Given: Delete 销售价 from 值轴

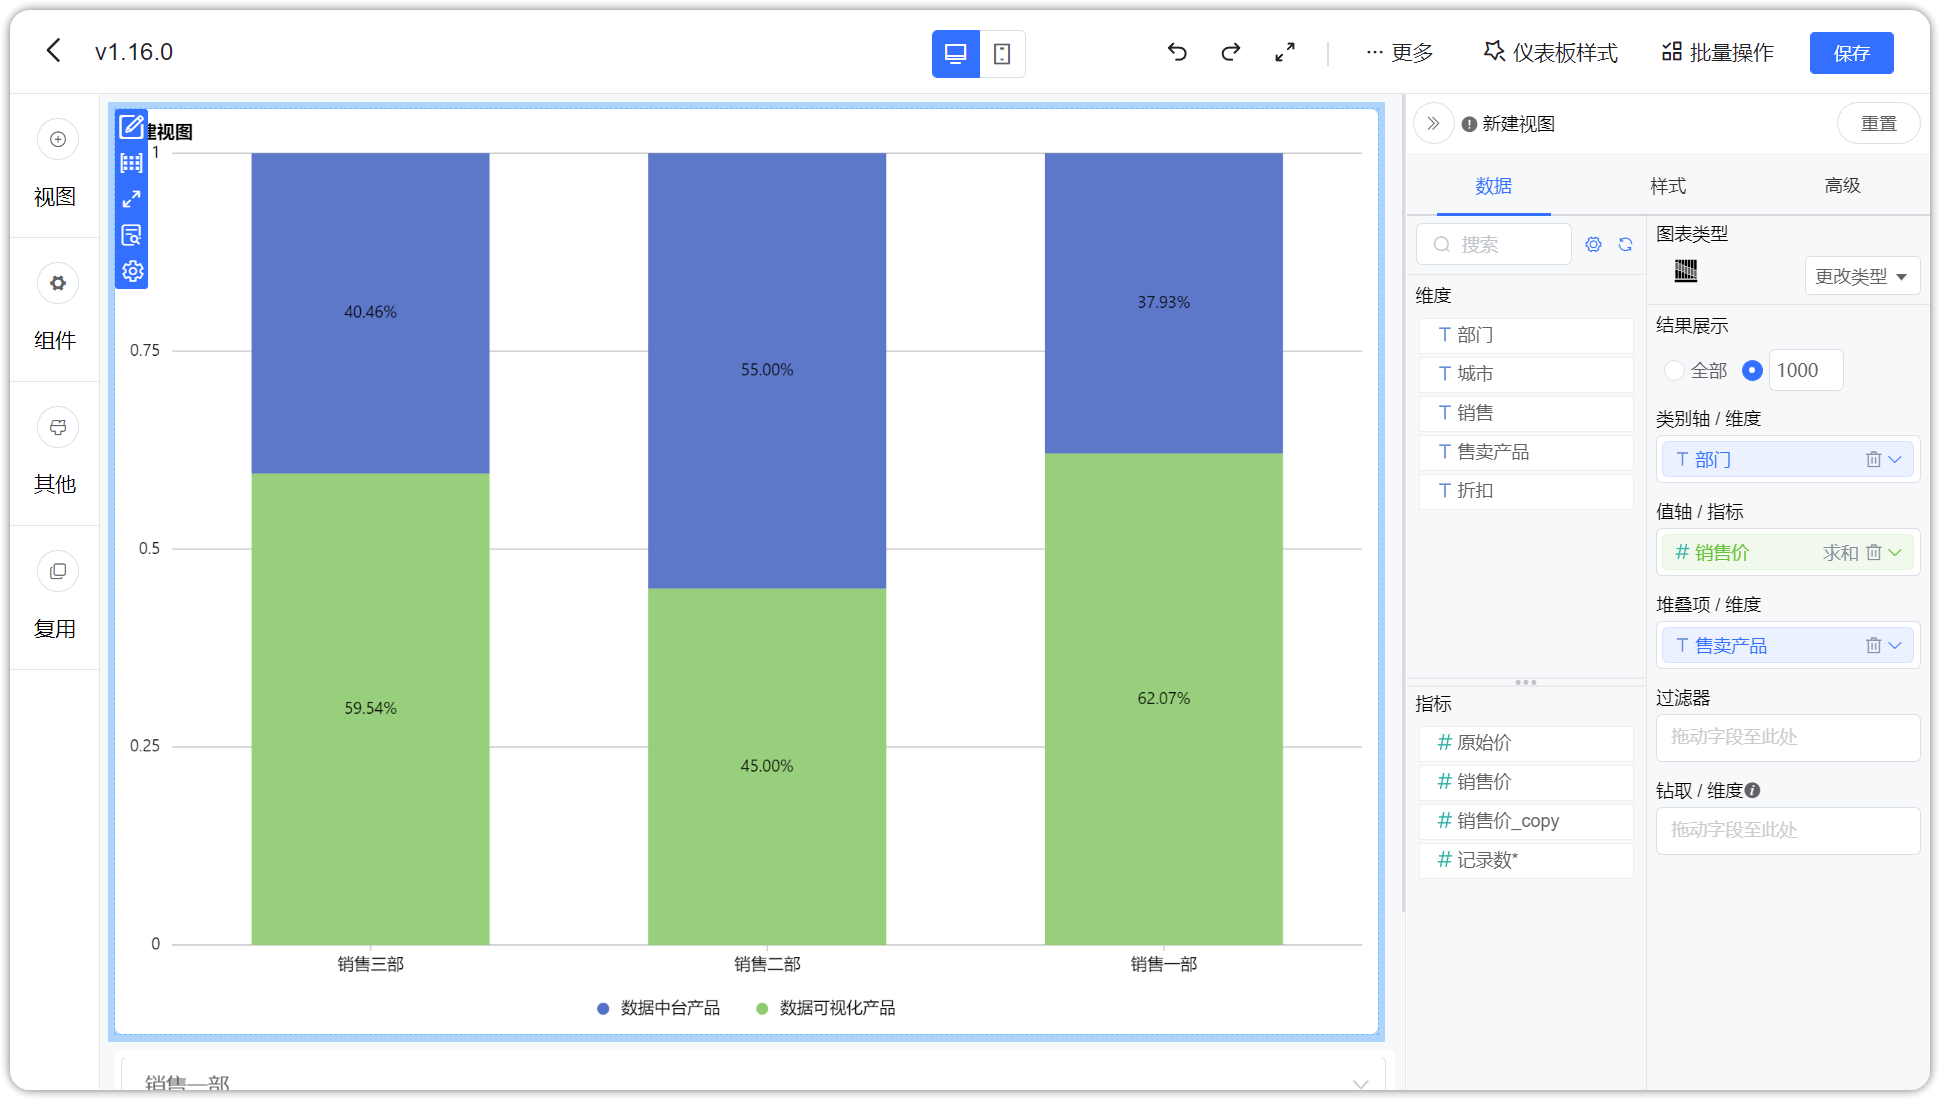Looking at the screenshot, I should click(1873, 552).
